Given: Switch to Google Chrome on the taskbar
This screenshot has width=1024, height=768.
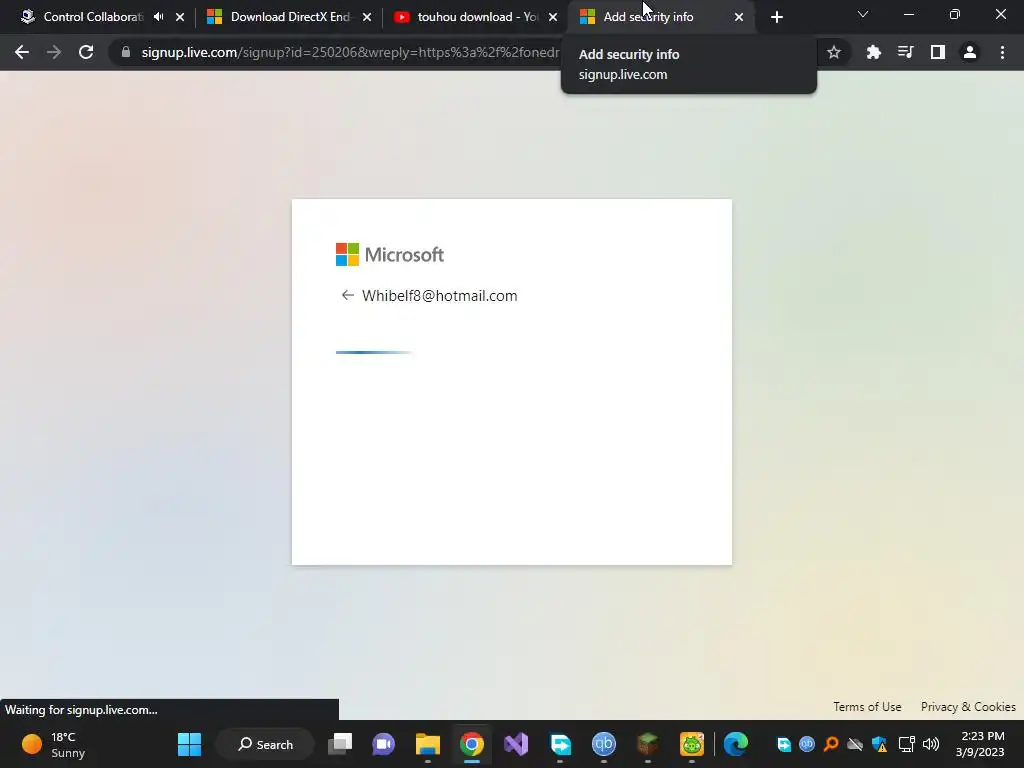Looking at the screenshot, I should click(x=472, y=744).
